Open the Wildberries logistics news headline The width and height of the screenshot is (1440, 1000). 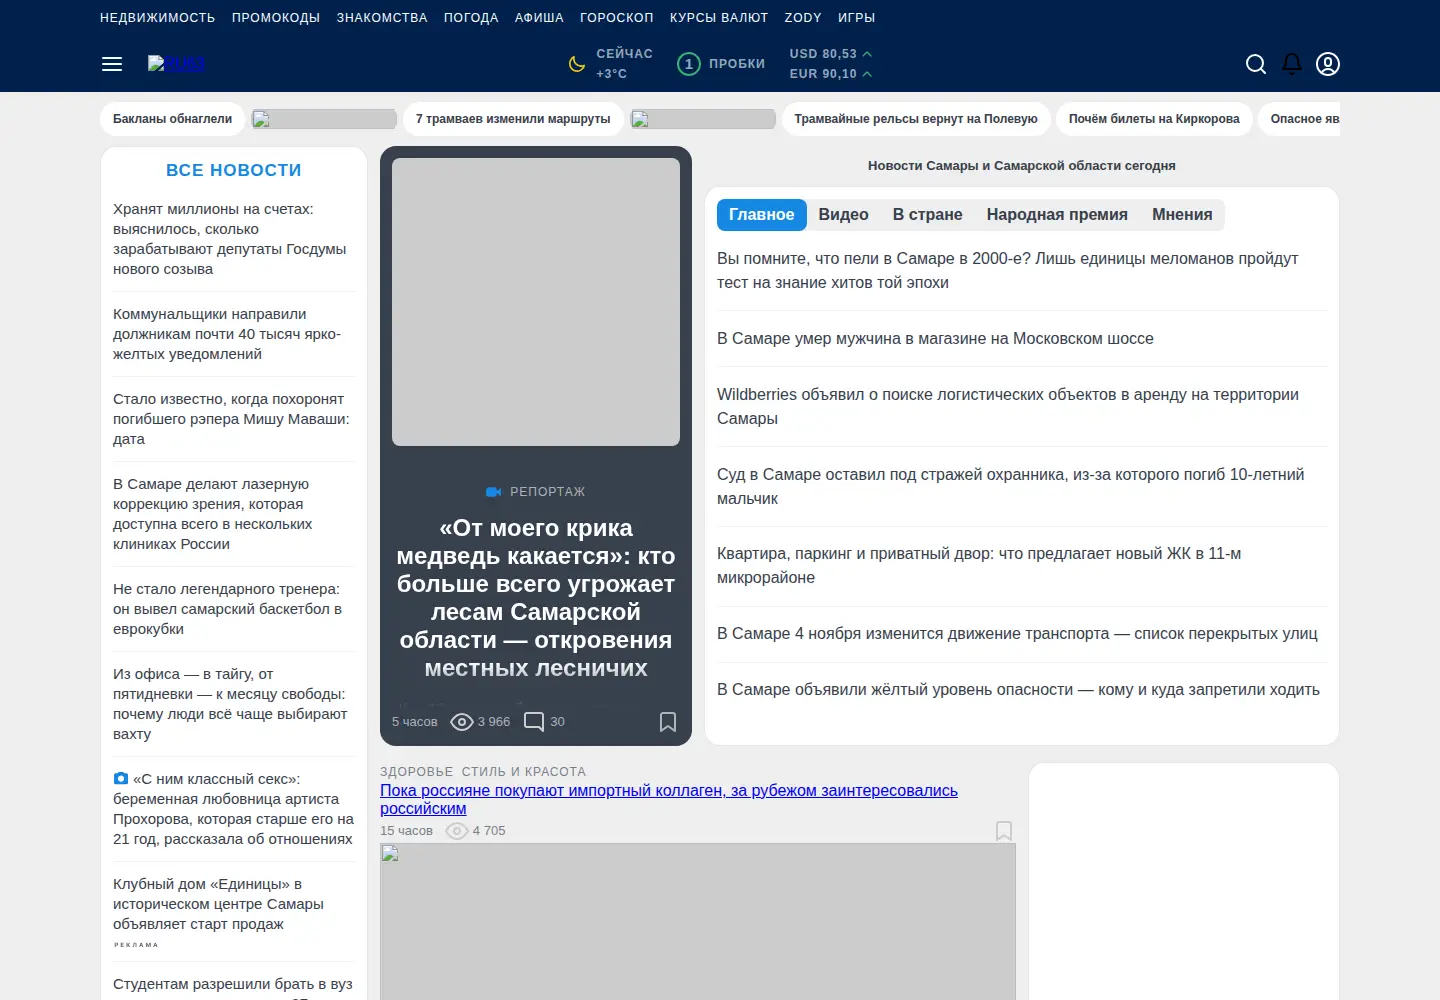[x=1008, y=407]
